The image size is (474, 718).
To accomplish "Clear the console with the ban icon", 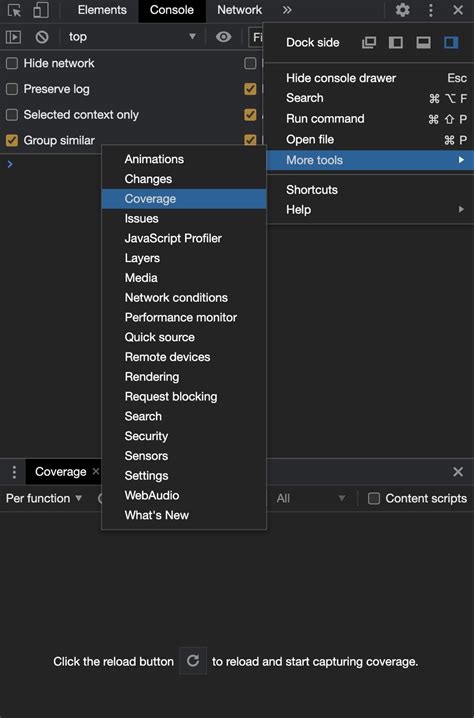I will pyautogui.click(x=42, y=37).
